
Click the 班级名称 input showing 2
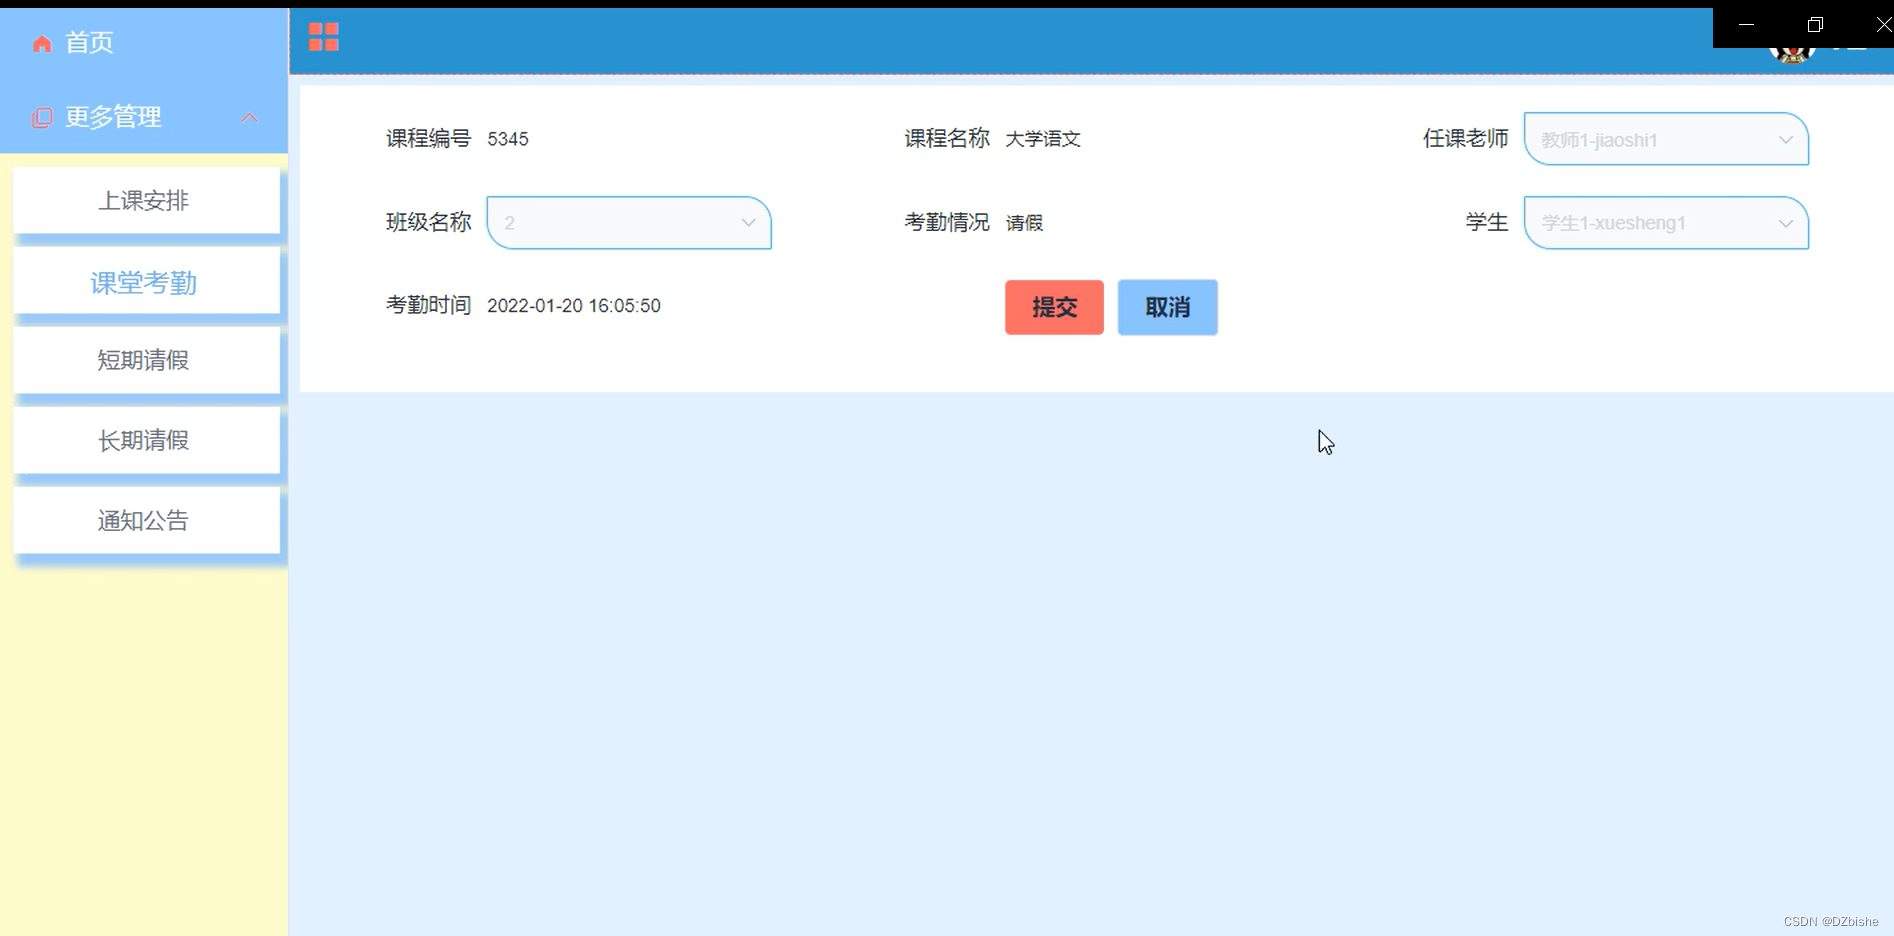point(600,223)
